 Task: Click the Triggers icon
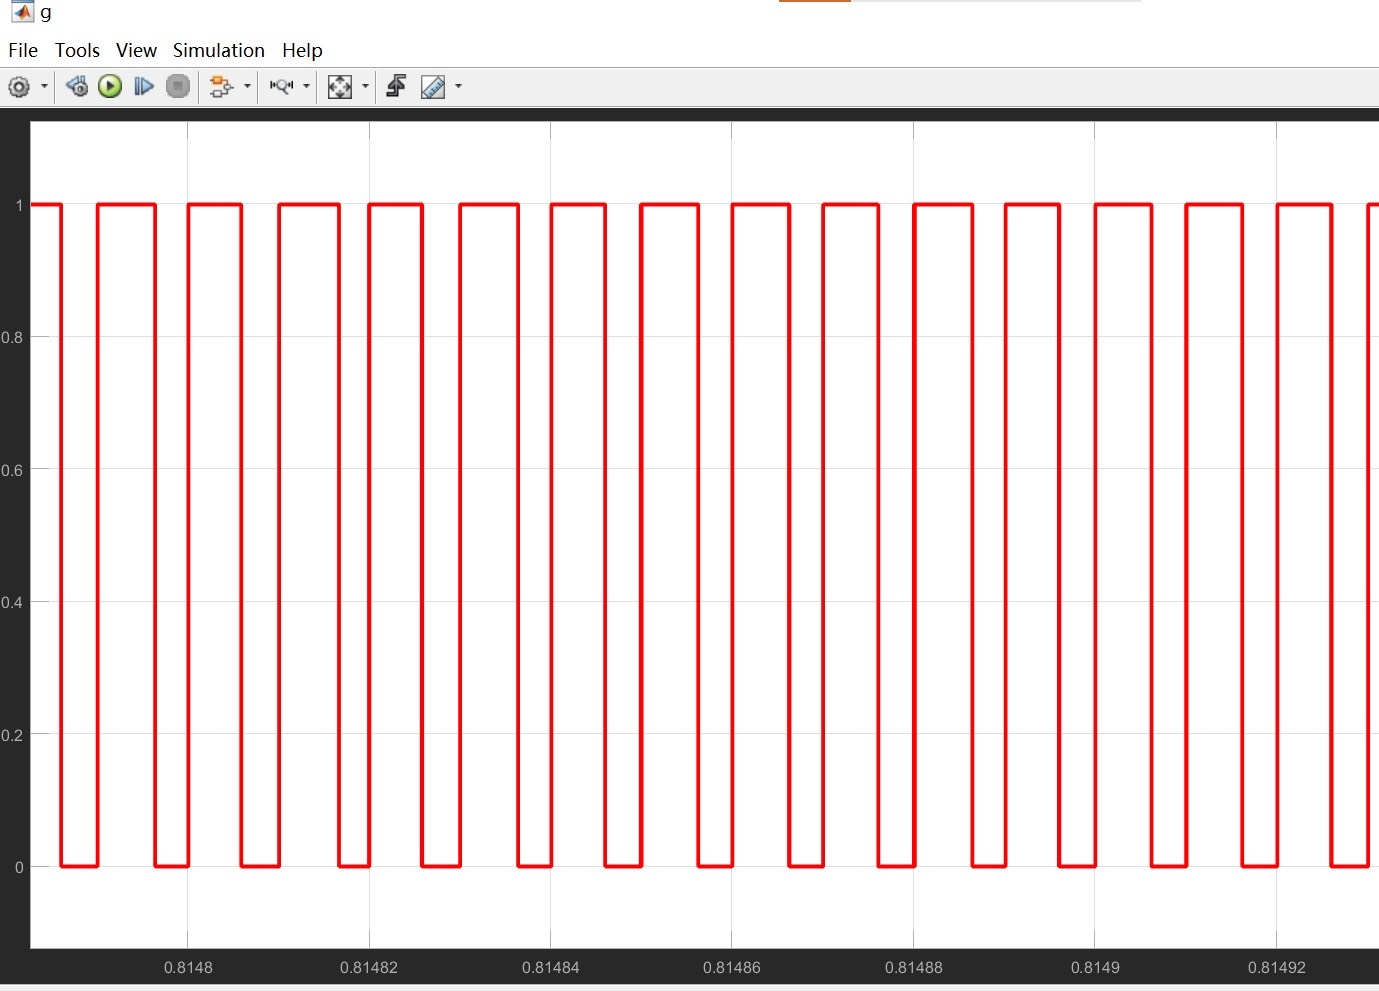(397, 87)
